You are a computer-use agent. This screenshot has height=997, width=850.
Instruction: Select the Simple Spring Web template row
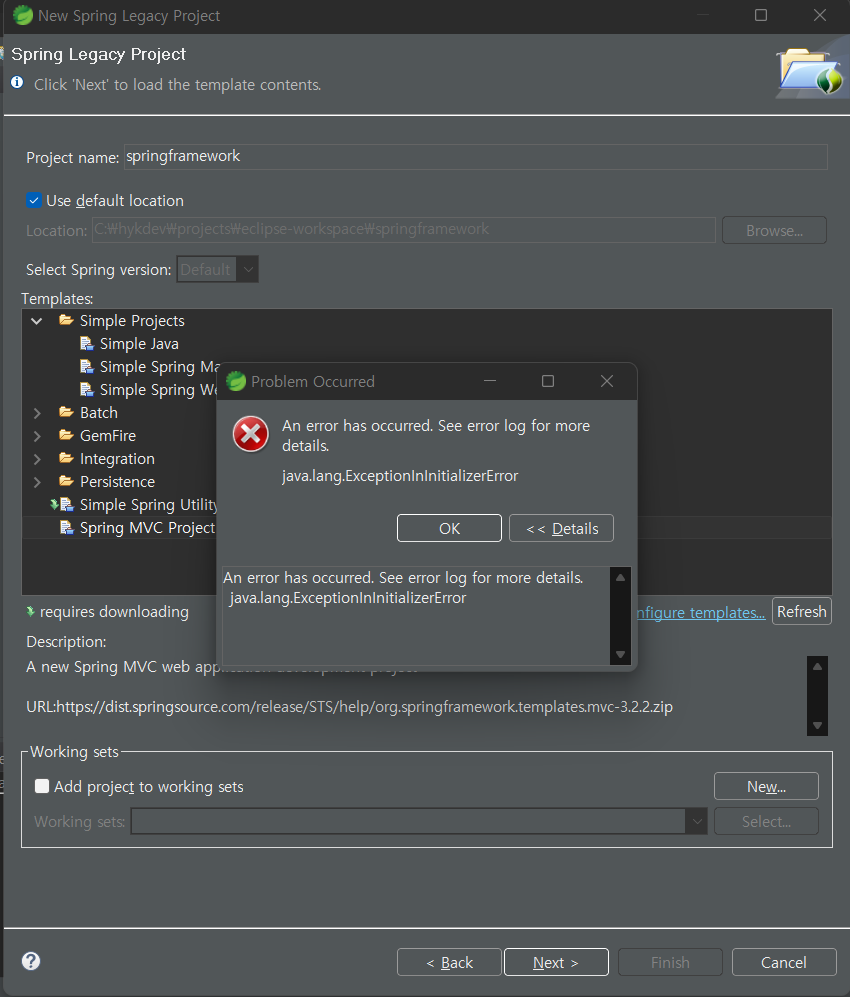coord(158,390)
